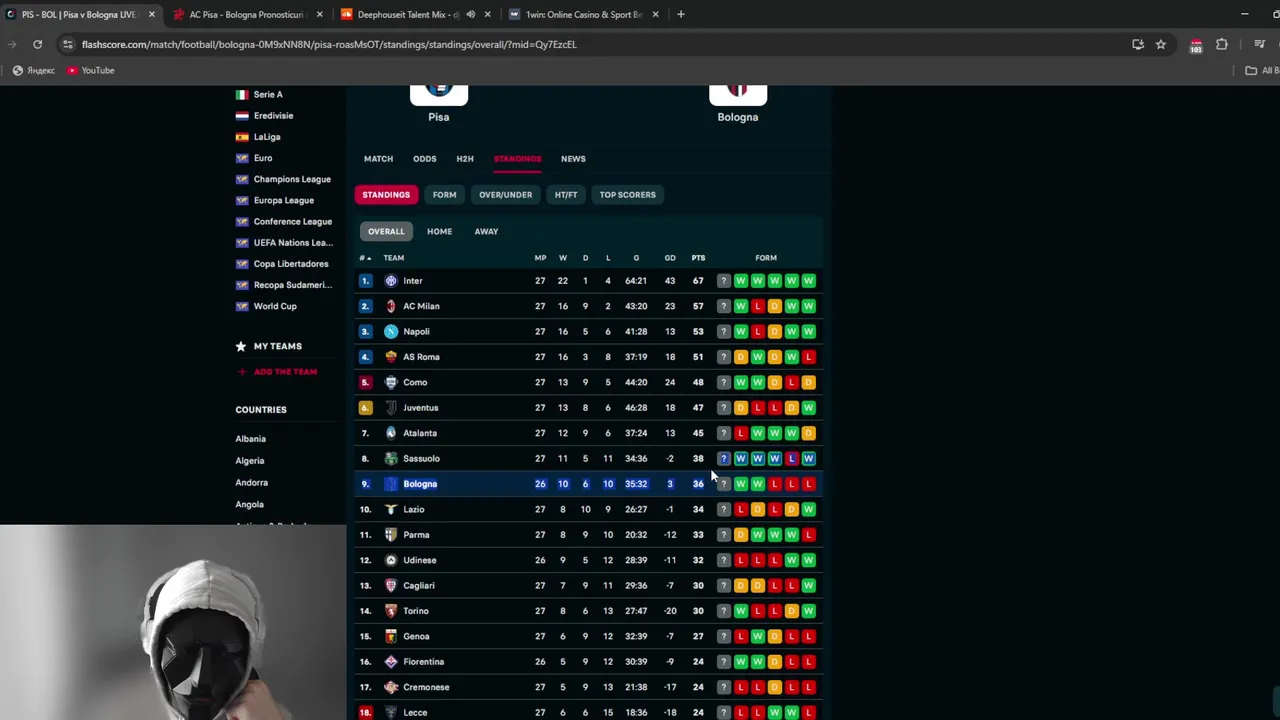Image resolution: width=1280 pixels, height=720 pixels.
Task: Click the last green W form badge for Inter
Action: 808,281
